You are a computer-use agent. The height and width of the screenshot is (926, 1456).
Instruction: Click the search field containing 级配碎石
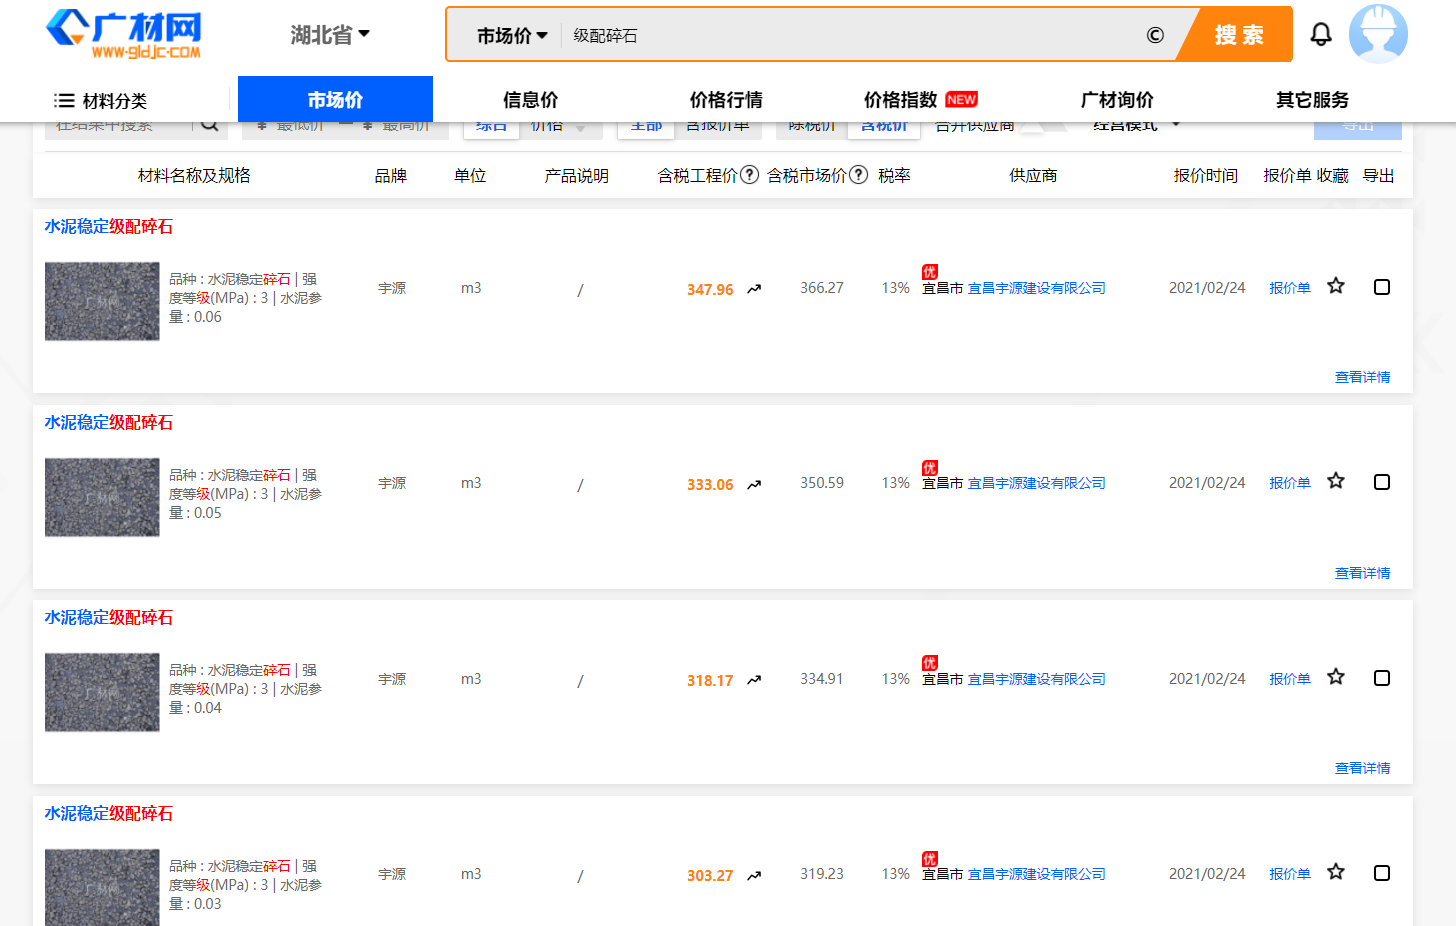pos(850,35)
